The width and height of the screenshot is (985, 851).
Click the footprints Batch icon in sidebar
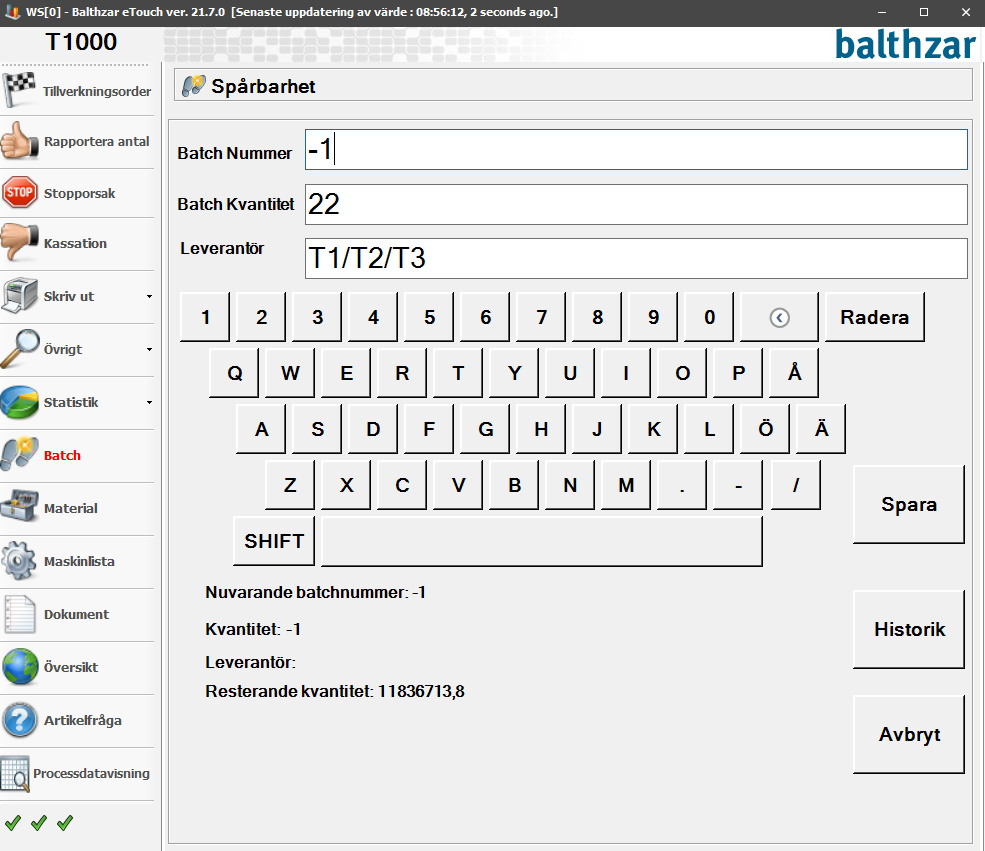tap(19, 454)
